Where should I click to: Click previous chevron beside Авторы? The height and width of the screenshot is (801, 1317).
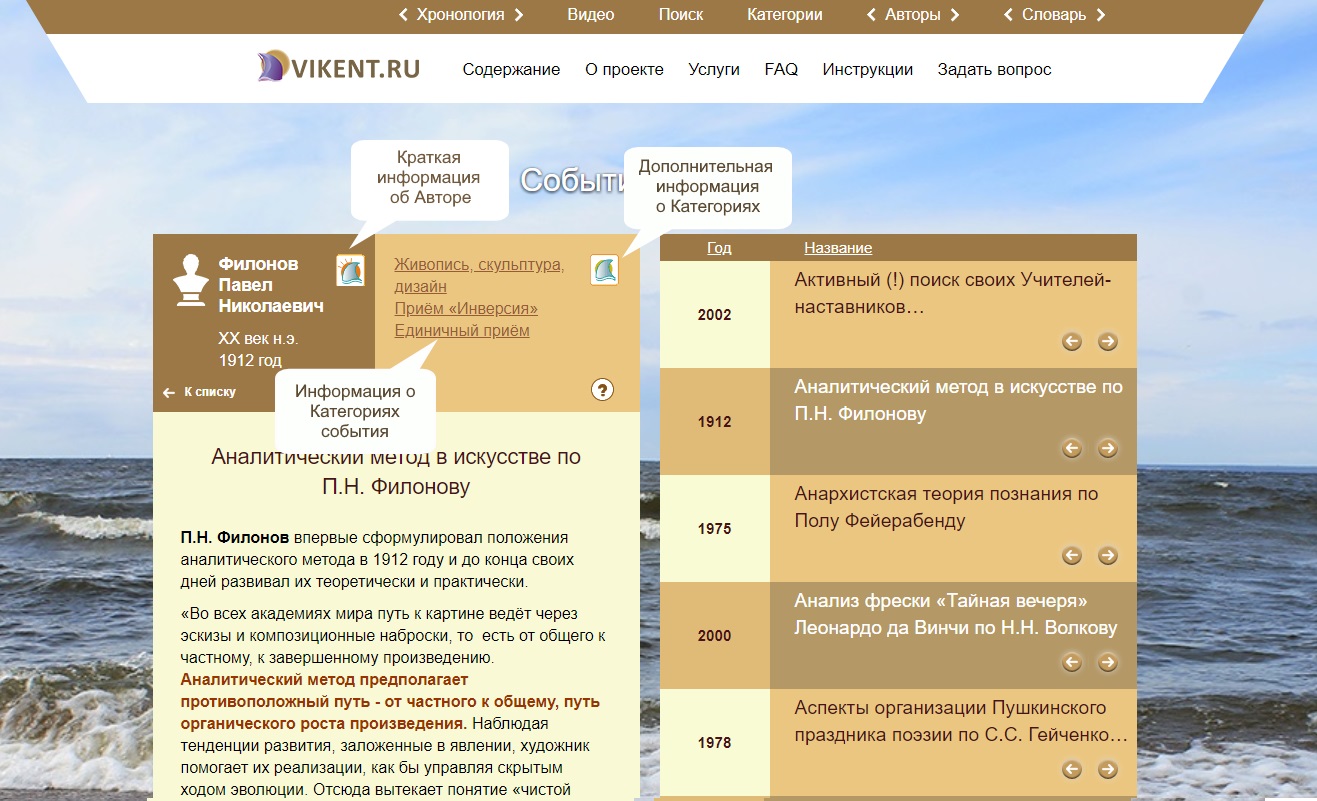click(x=871, y=15)
